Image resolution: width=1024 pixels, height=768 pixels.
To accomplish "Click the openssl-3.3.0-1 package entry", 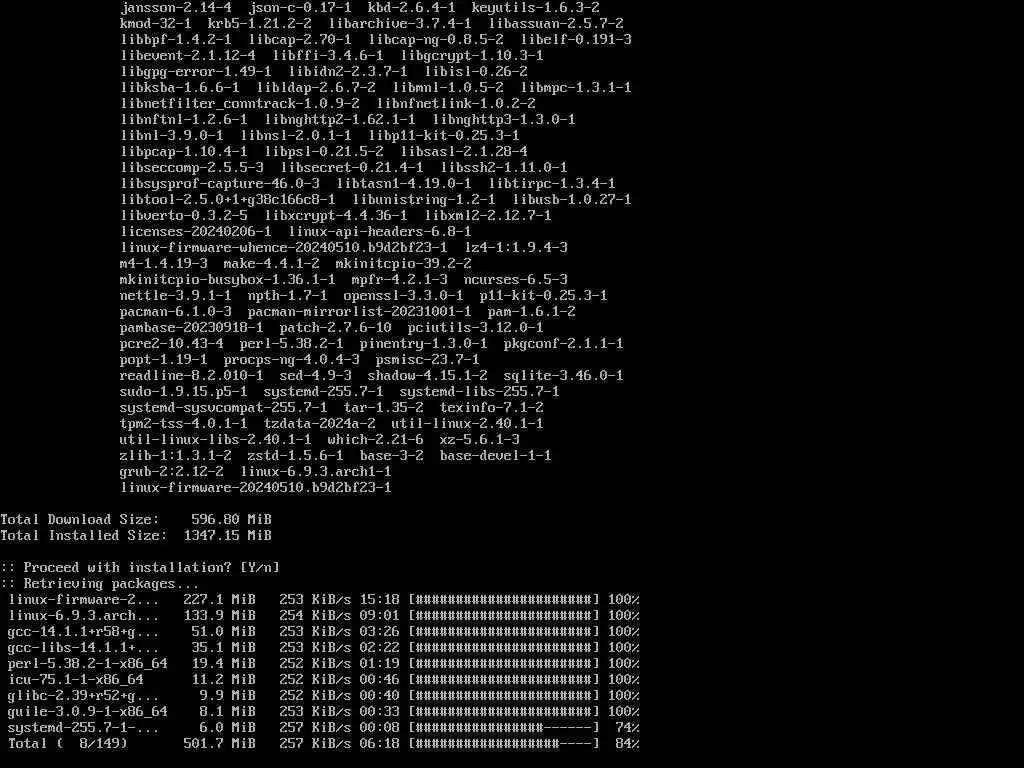I will click(403, 296).
